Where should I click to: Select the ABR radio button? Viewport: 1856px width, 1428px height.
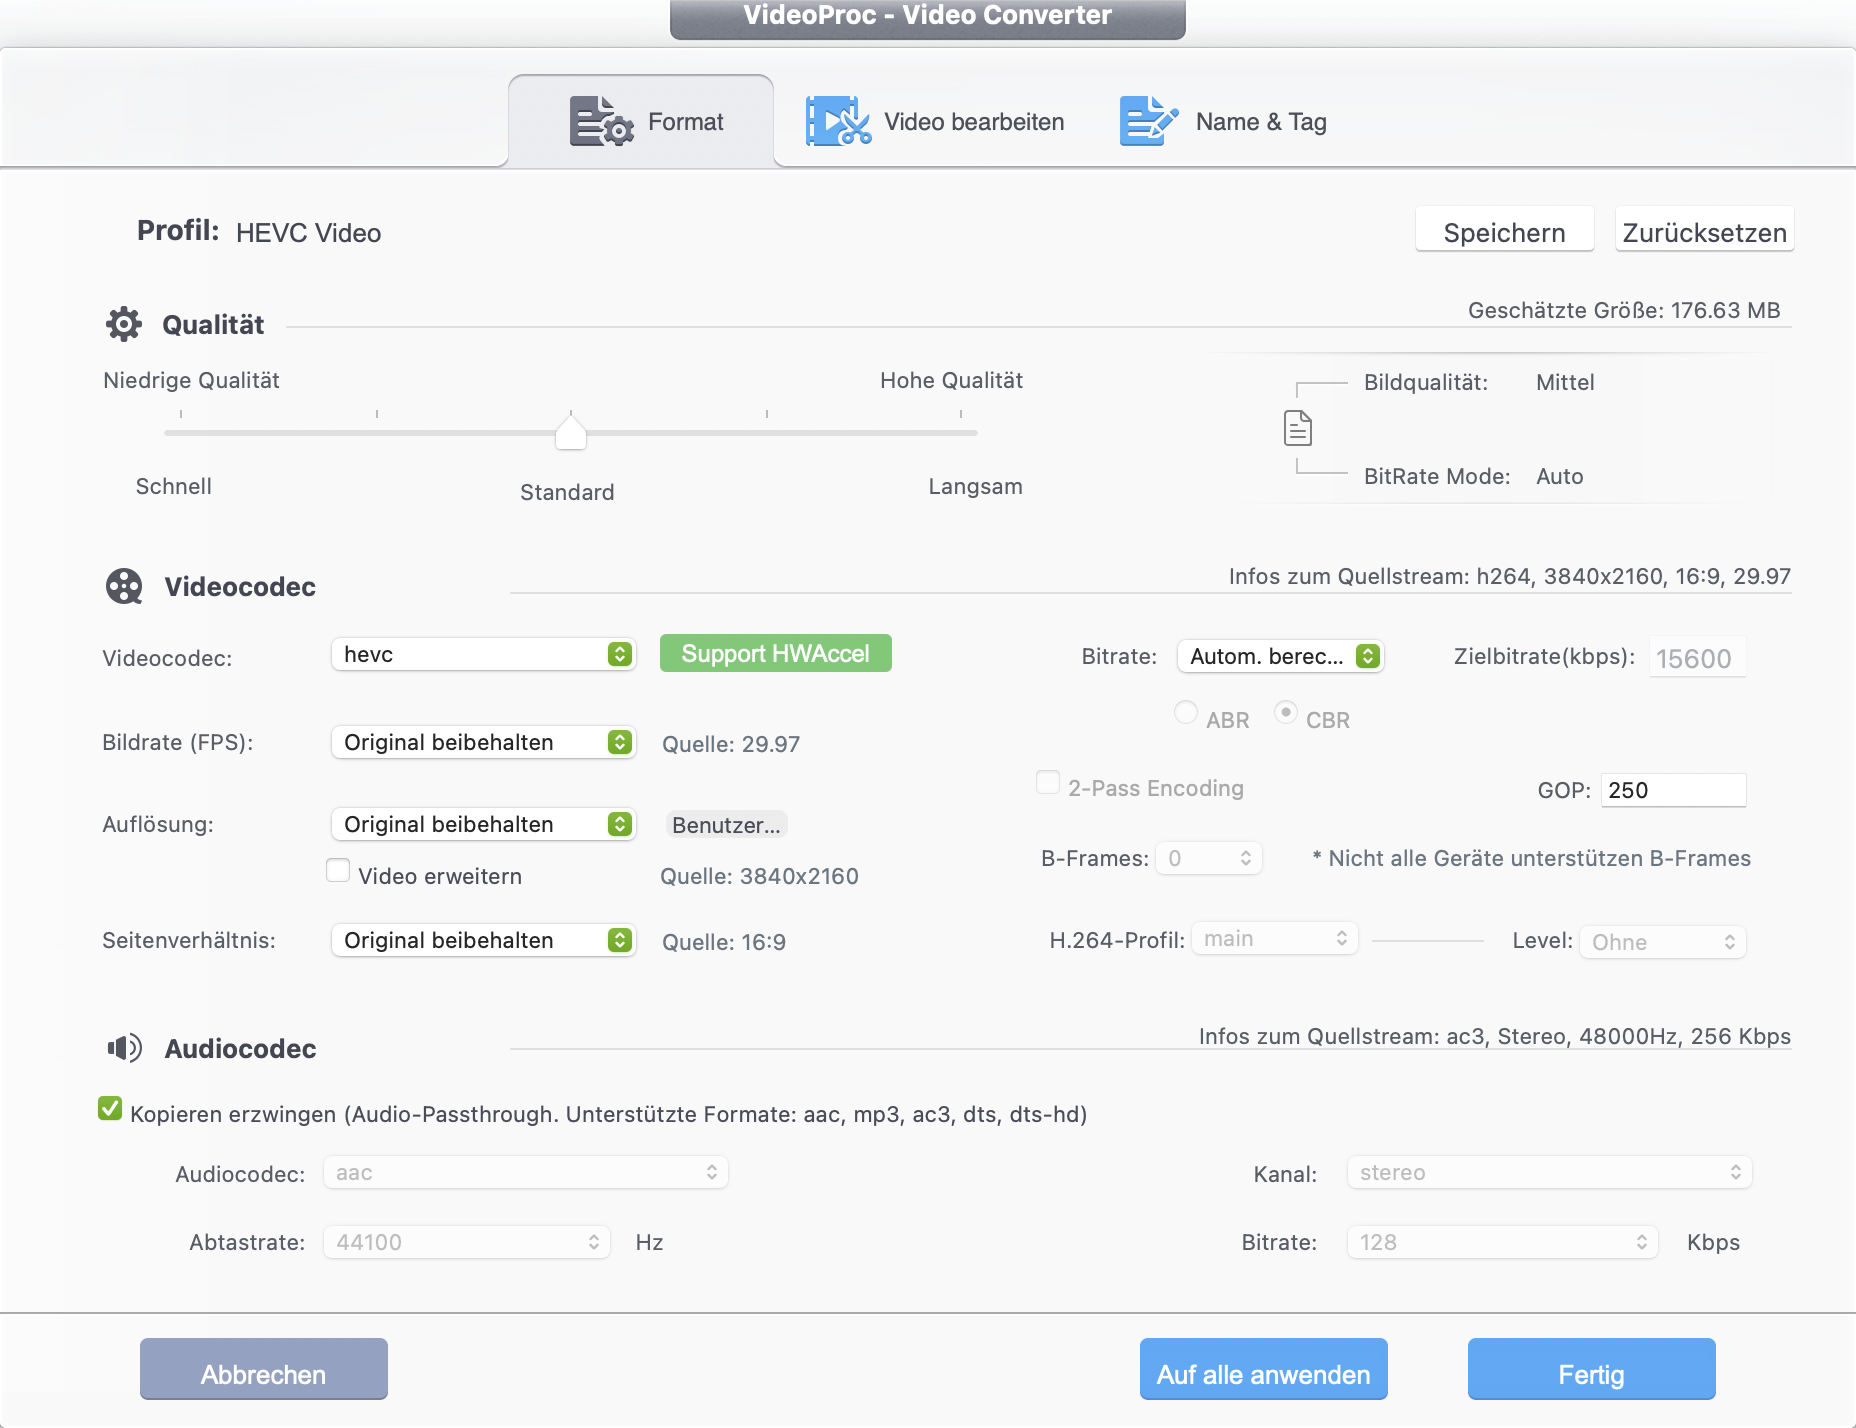click(1186, 712)
